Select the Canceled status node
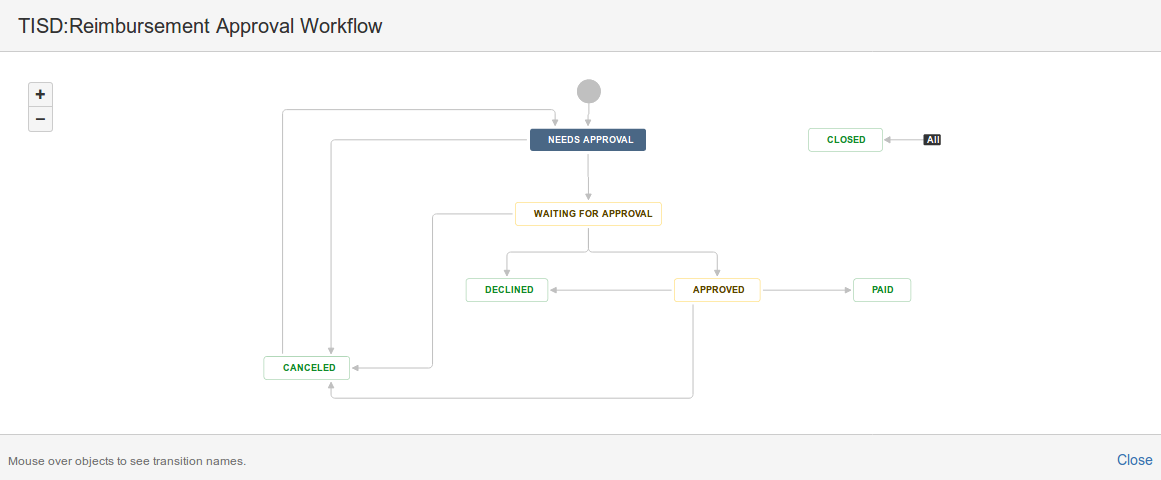This screenshot has height=480, width=1161. coord(307,368)
